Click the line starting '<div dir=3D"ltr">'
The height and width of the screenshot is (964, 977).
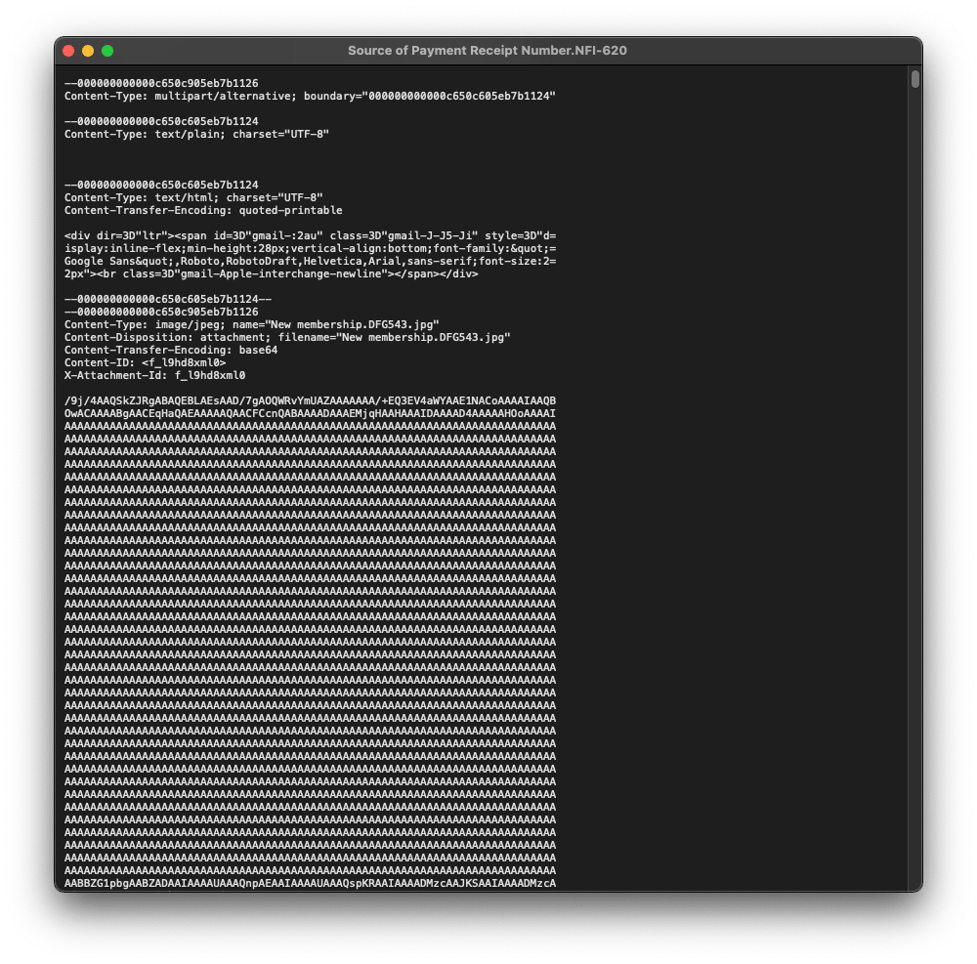(x=310, y=236)
